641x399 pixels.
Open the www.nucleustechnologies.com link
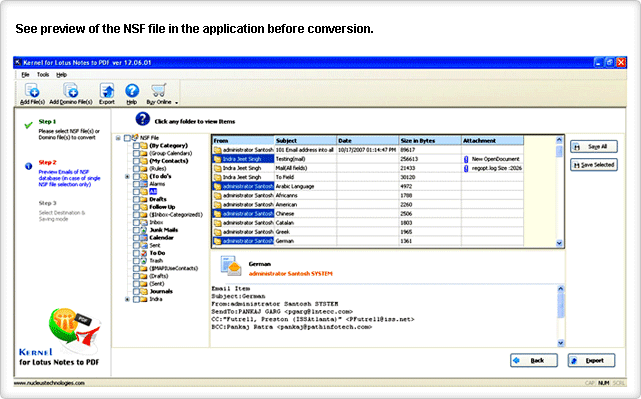49,383
